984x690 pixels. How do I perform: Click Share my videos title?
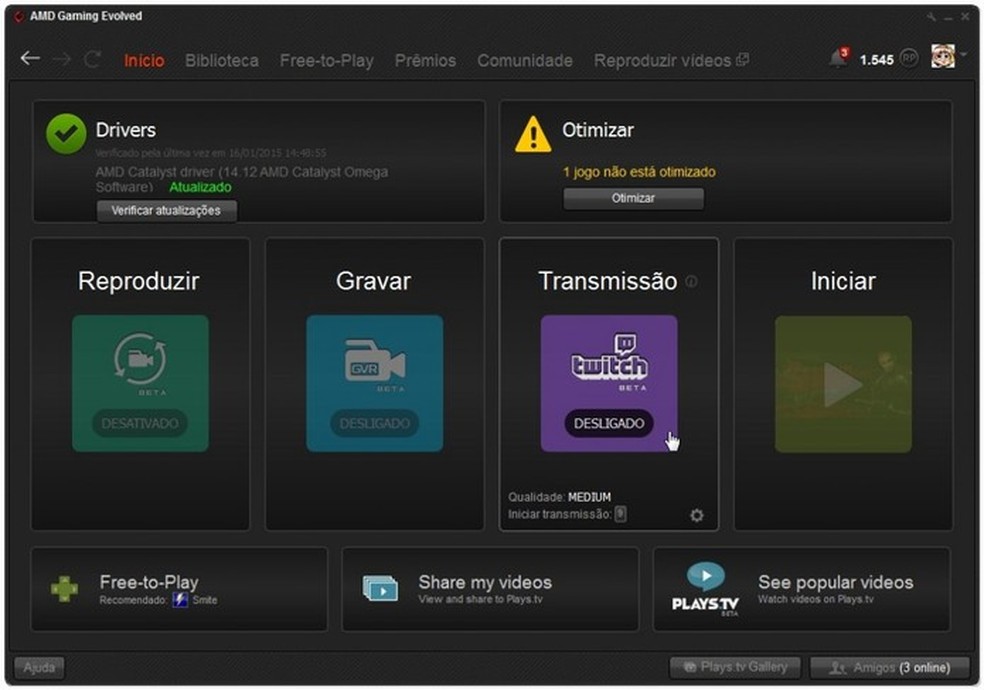click(485, 582)
